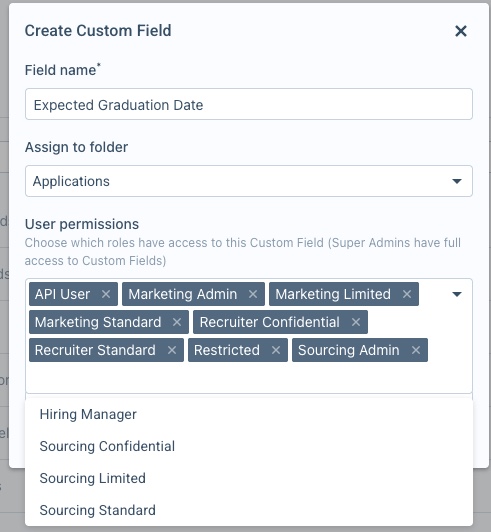Remove the Marketing Standard tag
The width and height of the screenshot is (491, 532).
click(x=177, y=322)
